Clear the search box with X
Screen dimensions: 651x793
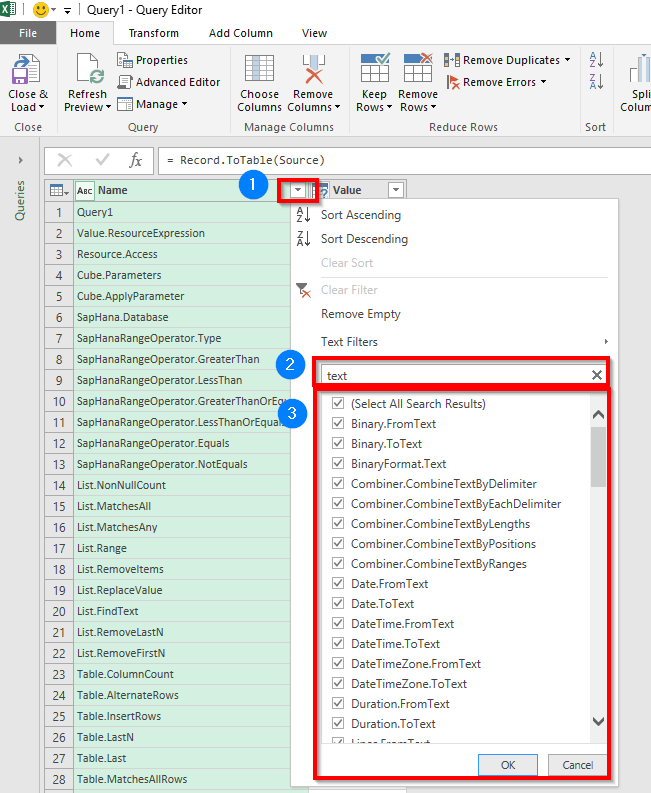597,375
